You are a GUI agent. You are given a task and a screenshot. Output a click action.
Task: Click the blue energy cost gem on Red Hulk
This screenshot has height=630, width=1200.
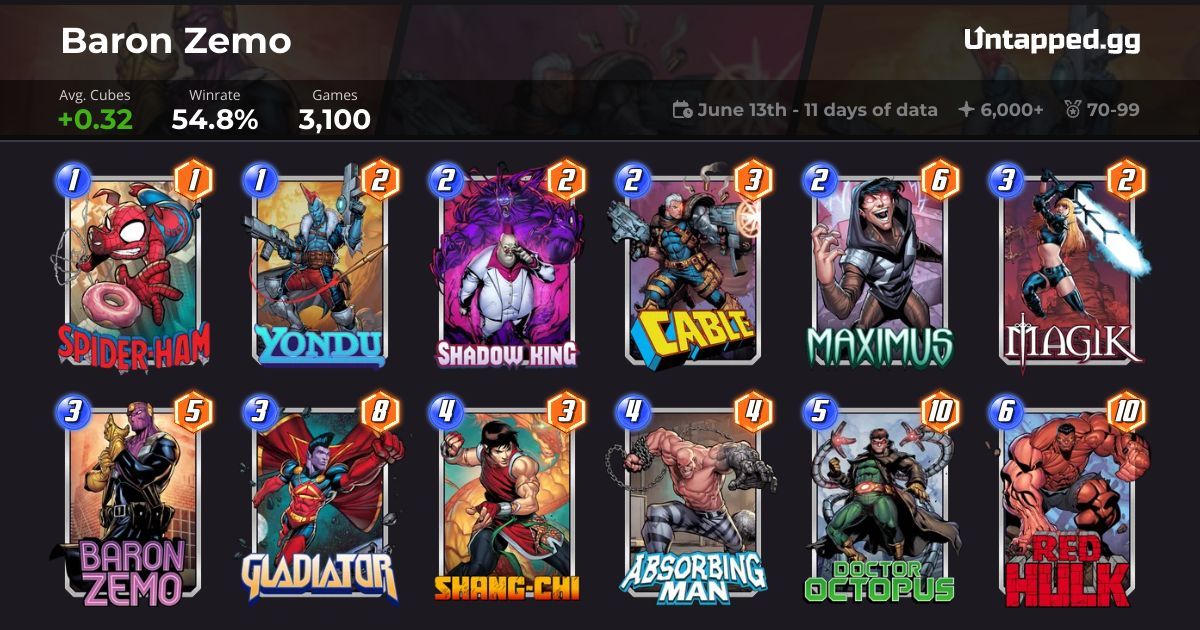coord(1004,413)
